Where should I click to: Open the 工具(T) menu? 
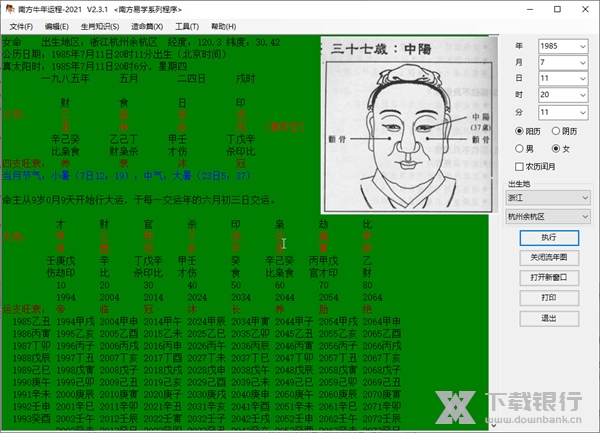186,26
